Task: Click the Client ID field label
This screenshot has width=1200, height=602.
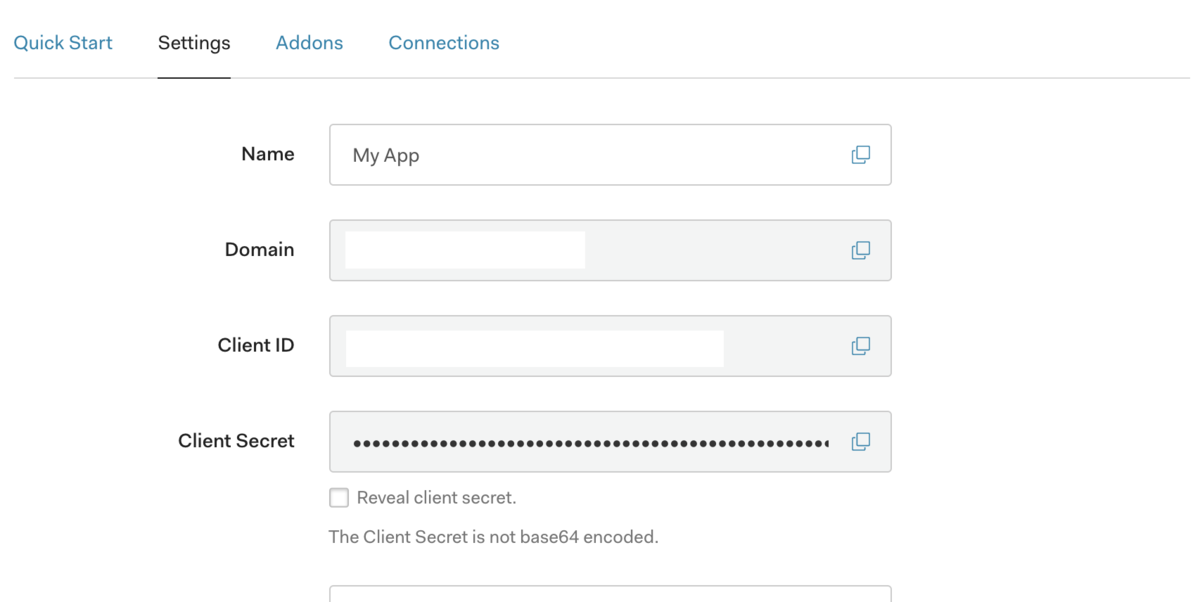Action: (256, 345)
